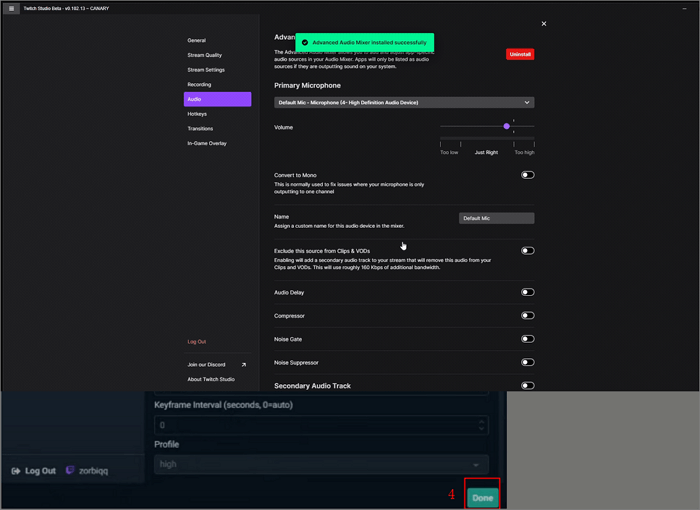This screenshot has width=700, height=510.
Task: Click the Too low volume label
Action: pos(449,153)
